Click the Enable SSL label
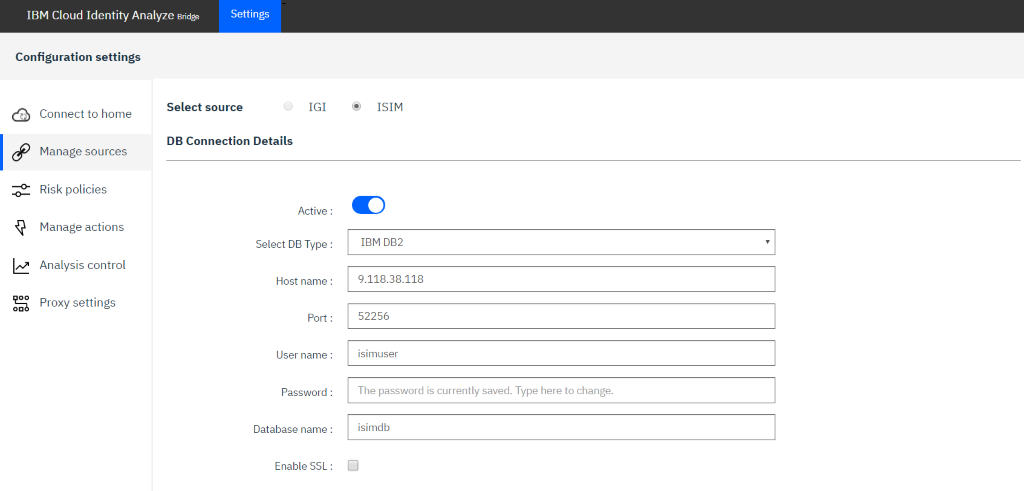1024x491 pixels. pos(304,466)
